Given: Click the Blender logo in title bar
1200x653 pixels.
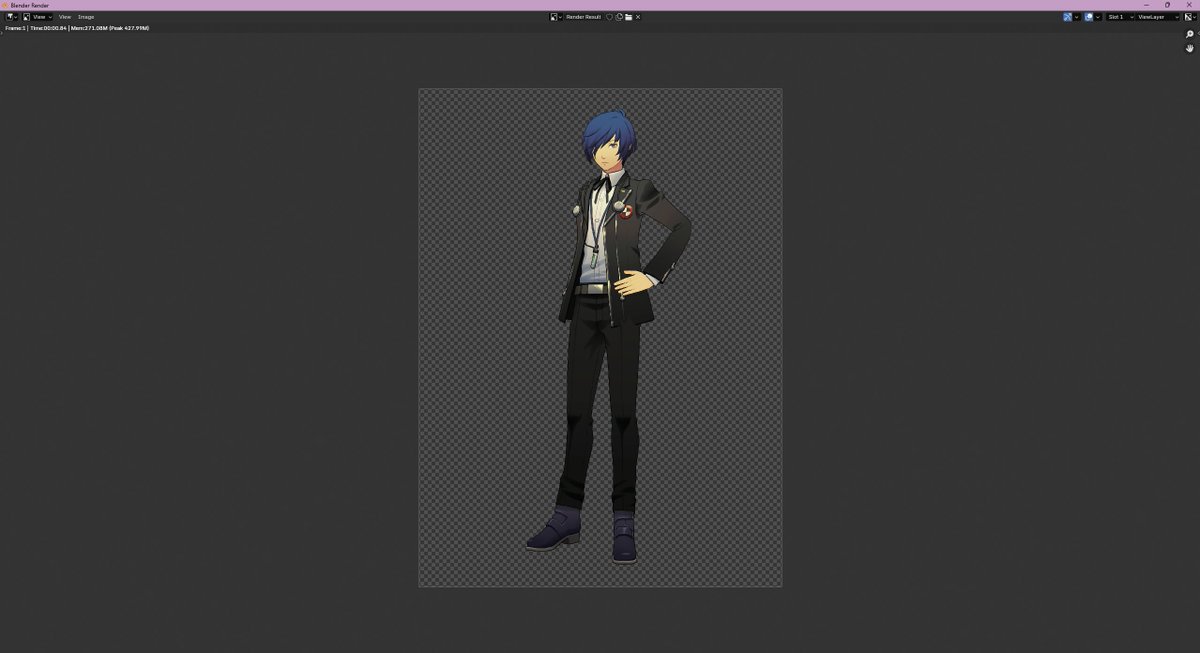Looking at the screenshot, I should pyautogui.click(x=4, y=5).
